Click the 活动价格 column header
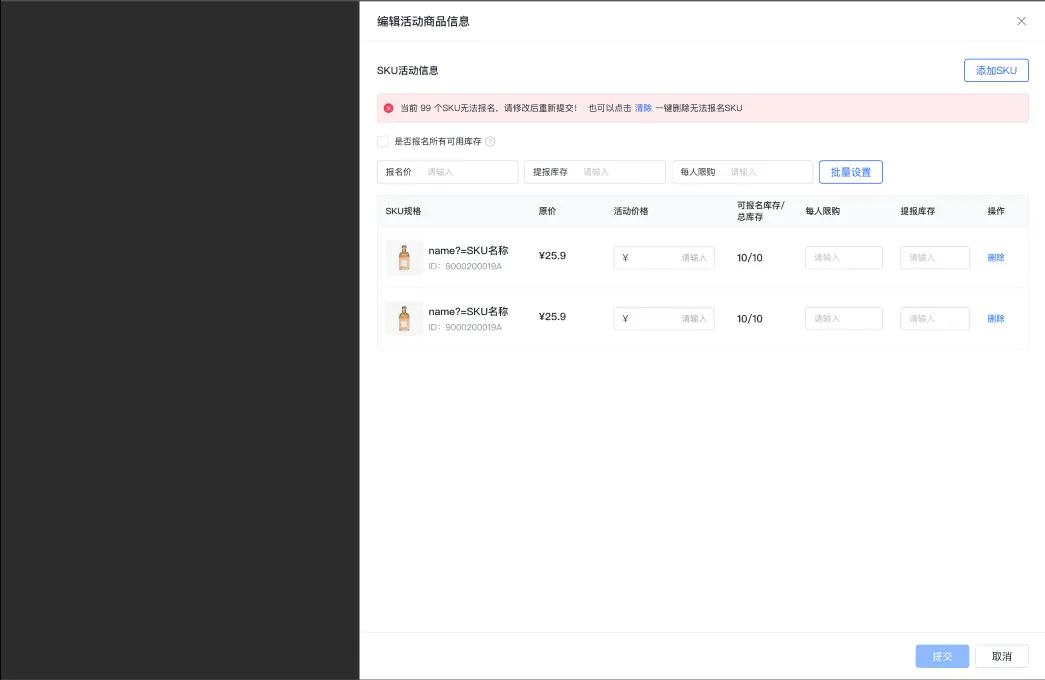 (x=630, y=211)
